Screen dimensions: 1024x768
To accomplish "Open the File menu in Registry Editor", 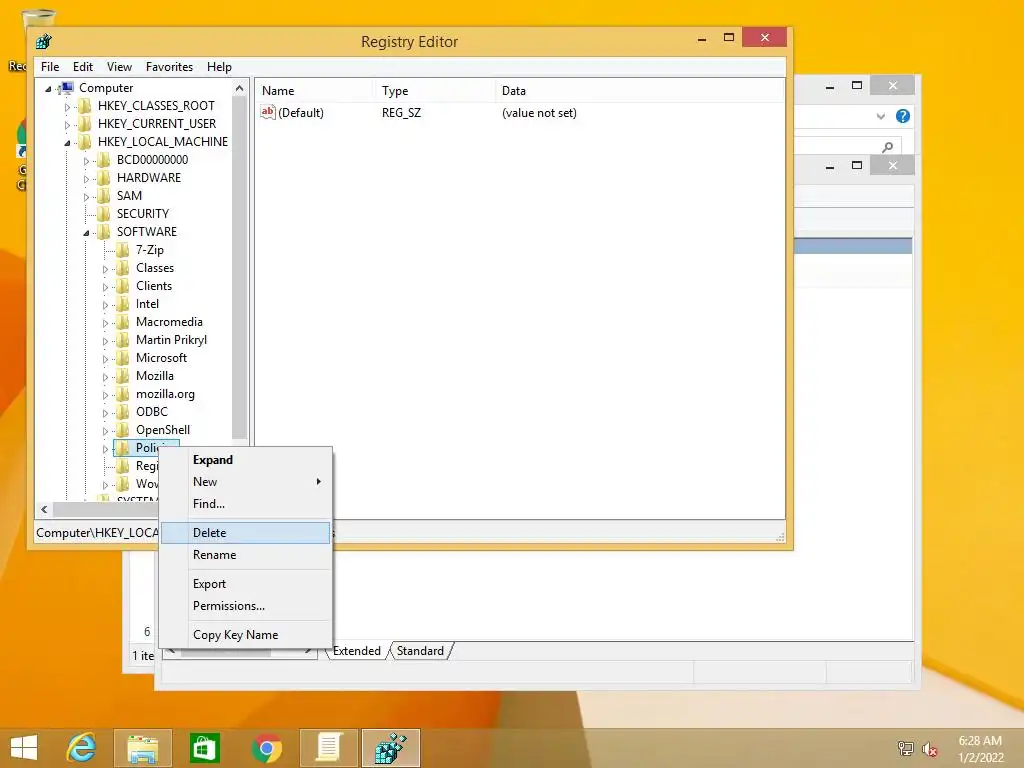I will tap(50, 67).
